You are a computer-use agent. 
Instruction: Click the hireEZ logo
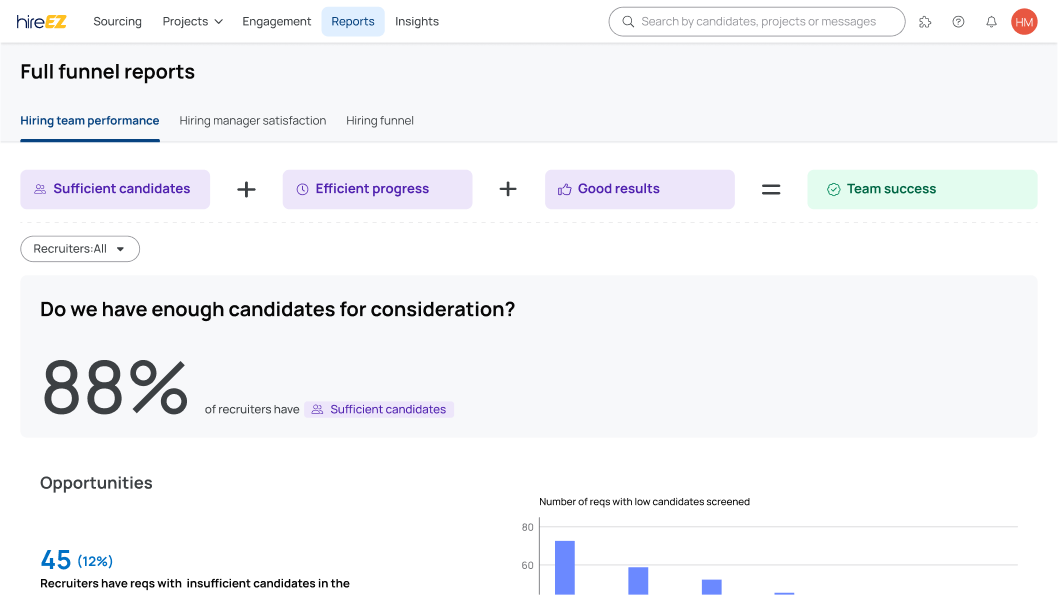click(41, 21)
